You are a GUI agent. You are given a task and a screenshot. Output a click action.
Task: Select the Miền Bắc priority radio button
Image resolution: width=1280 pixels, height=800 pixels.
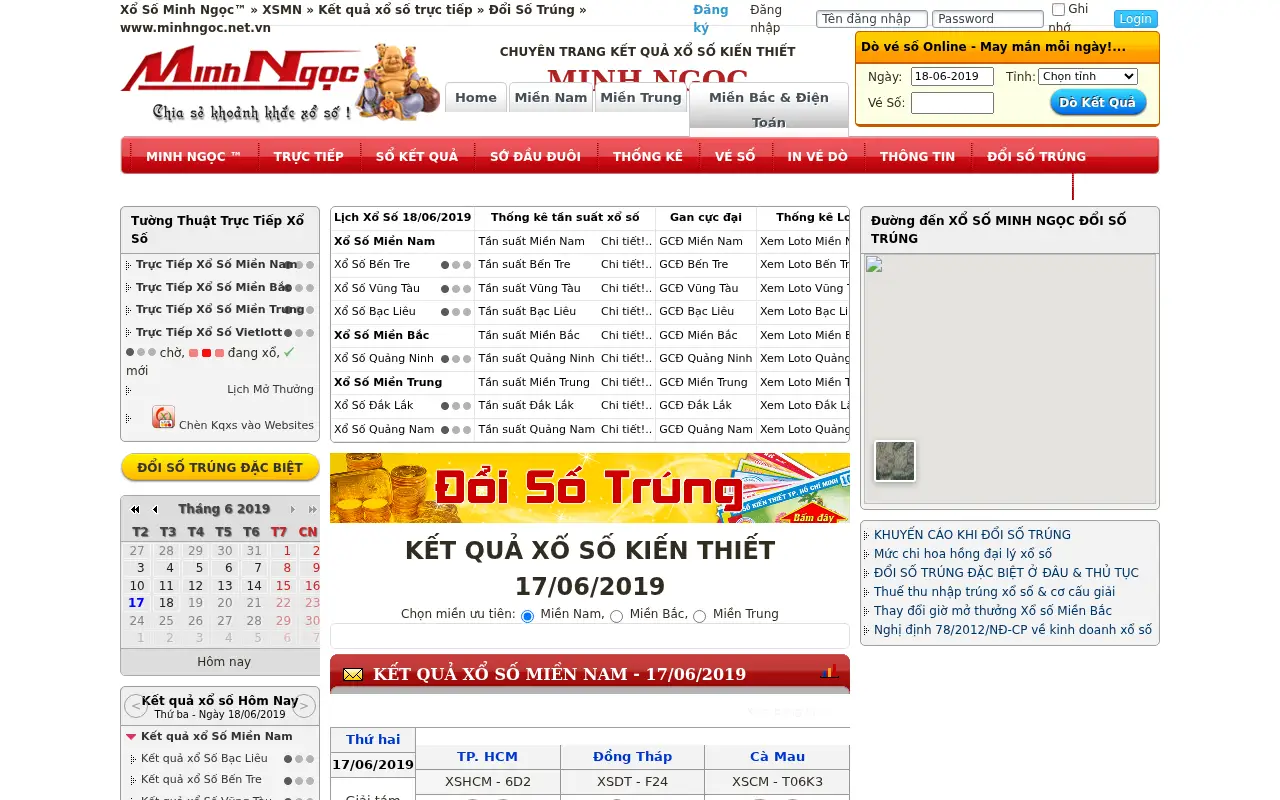coord(617,616)
